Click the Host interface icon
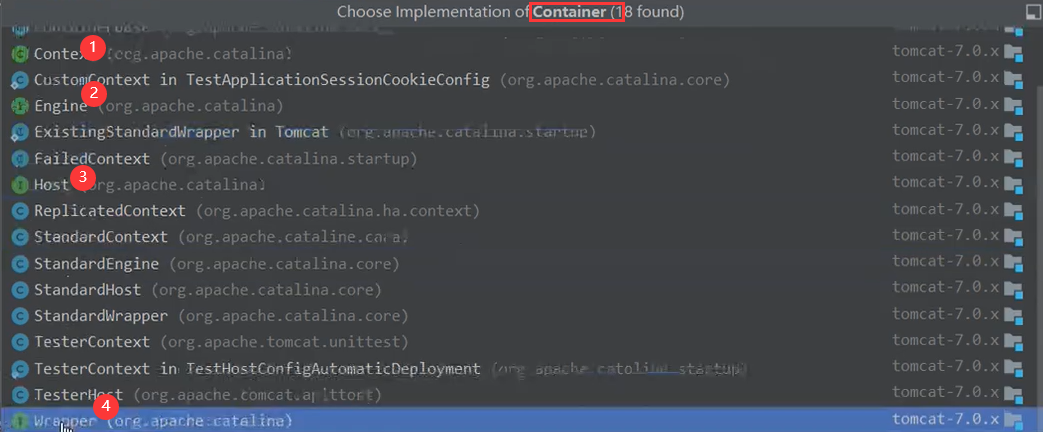Viewport: 1043px width, 432px height. coord(20,184)
